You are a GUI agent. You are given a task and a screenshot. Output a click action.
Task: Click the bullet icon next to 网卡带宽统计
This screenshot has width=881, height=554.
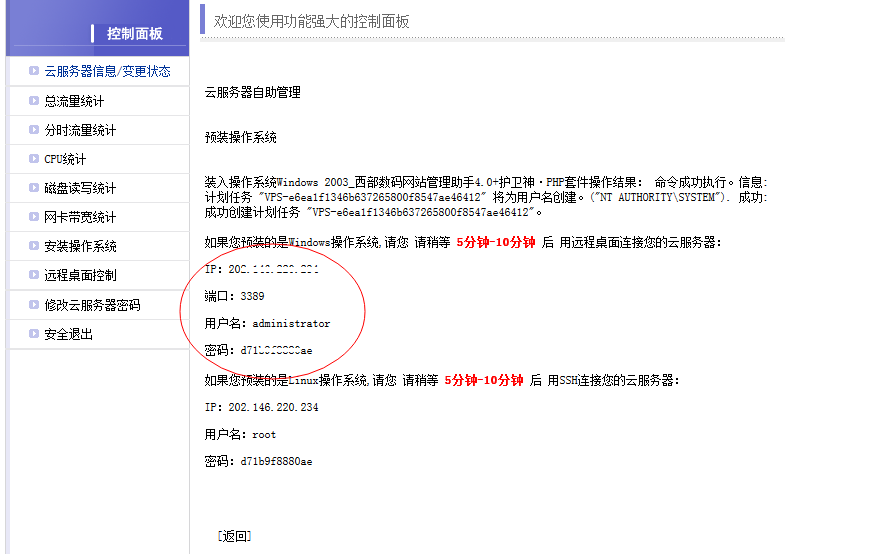click(x=34, y=216)
